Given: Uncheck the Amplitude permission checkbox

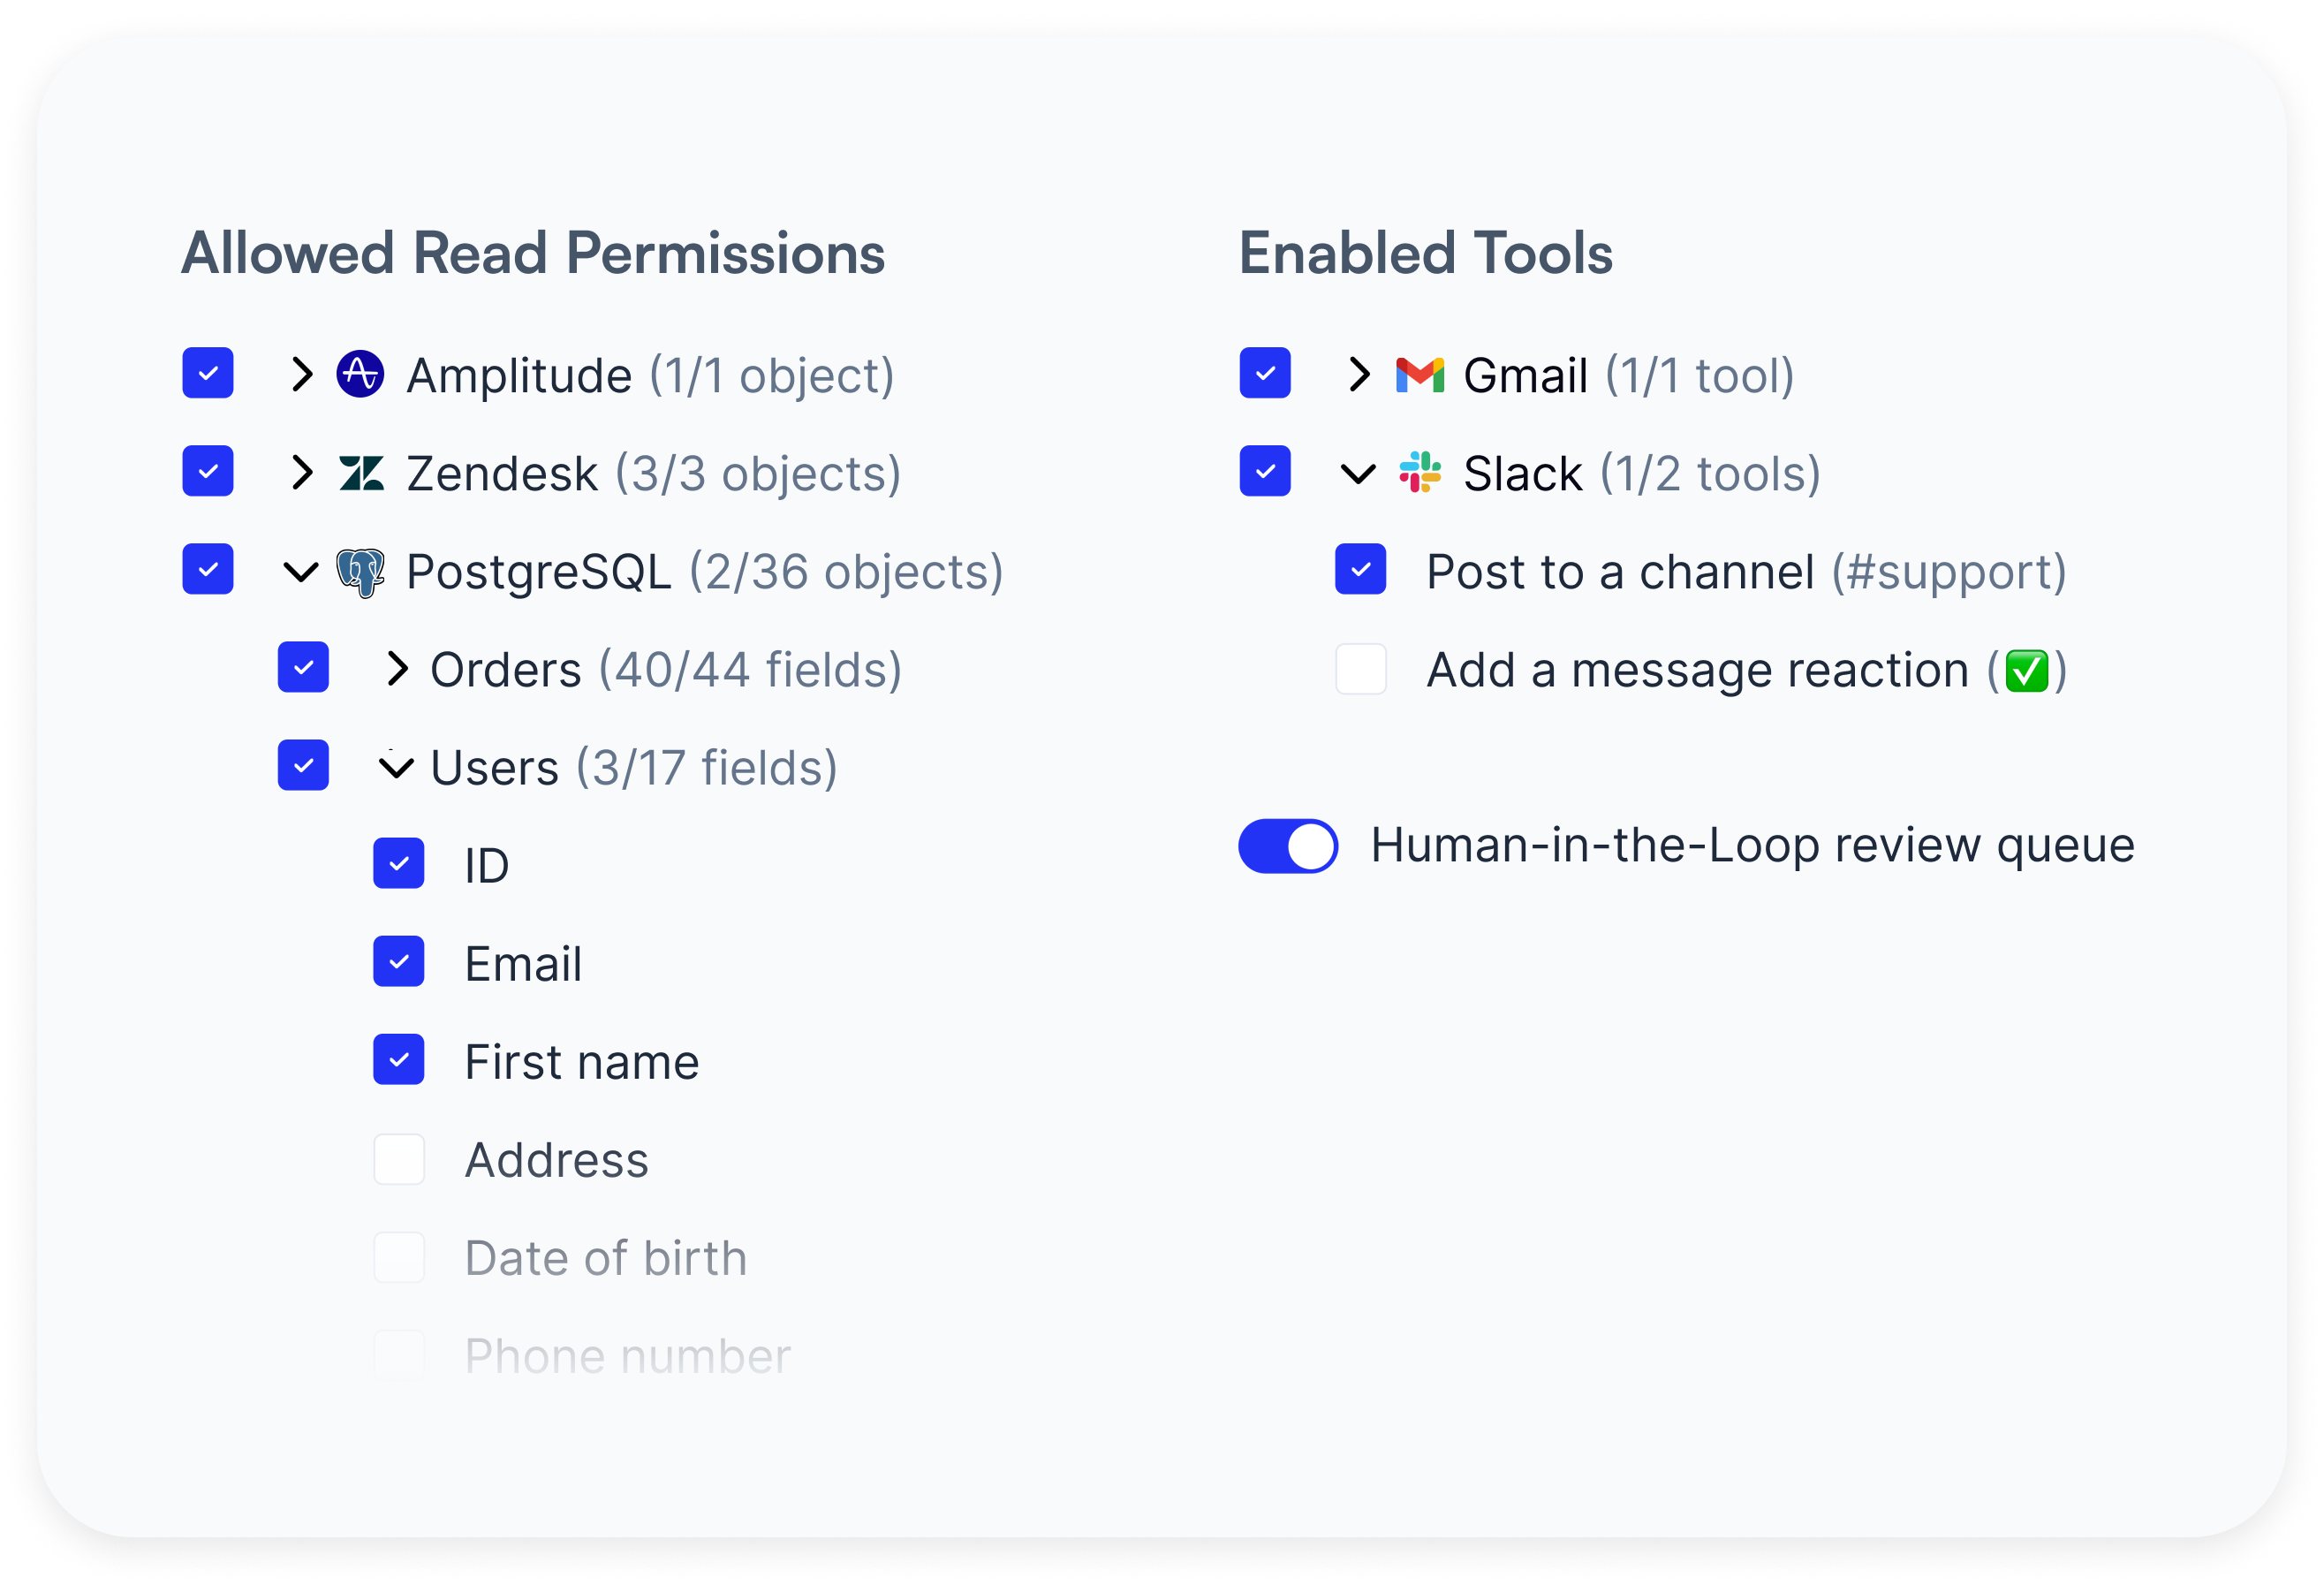Looking at the screenshot, I should pyautogui.click(x=208, y=373).
